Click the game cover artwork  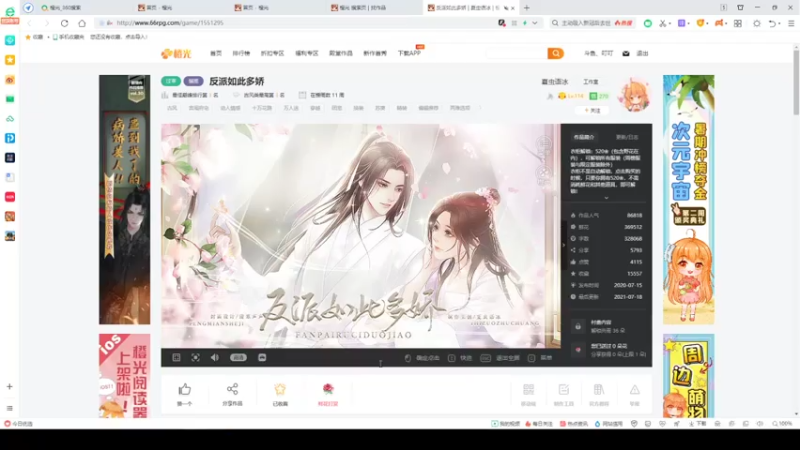point(361,236)
